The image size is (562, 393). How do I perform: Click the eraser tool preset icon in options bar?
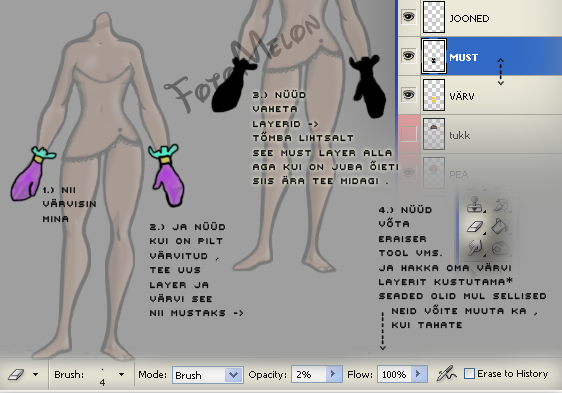pyautogui.click(x=16, y=375)
